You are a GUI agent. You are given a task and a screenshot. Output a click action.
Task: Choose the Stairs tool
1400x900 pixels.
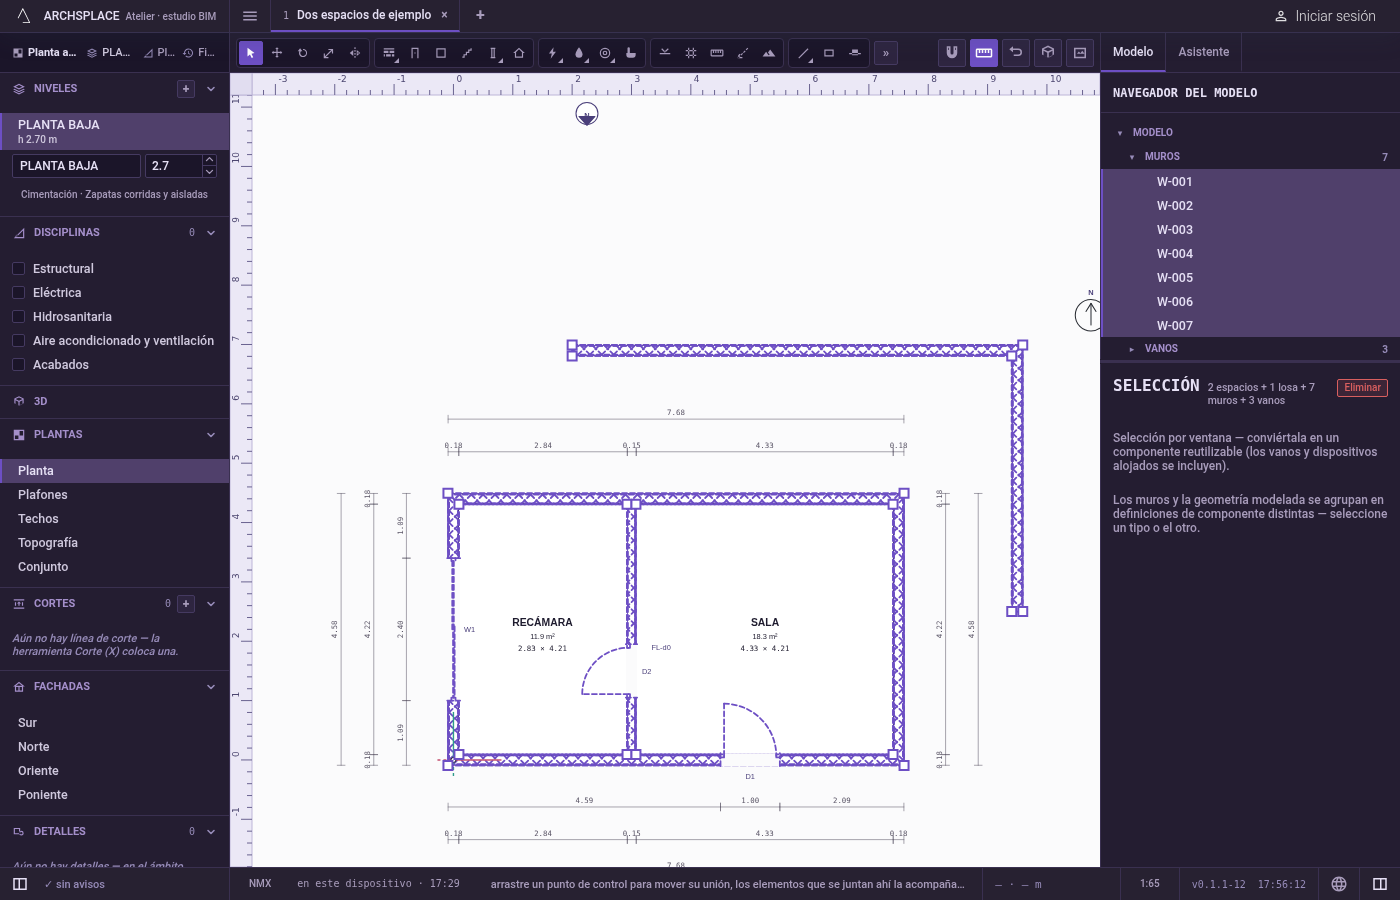[x=467, y=53]
